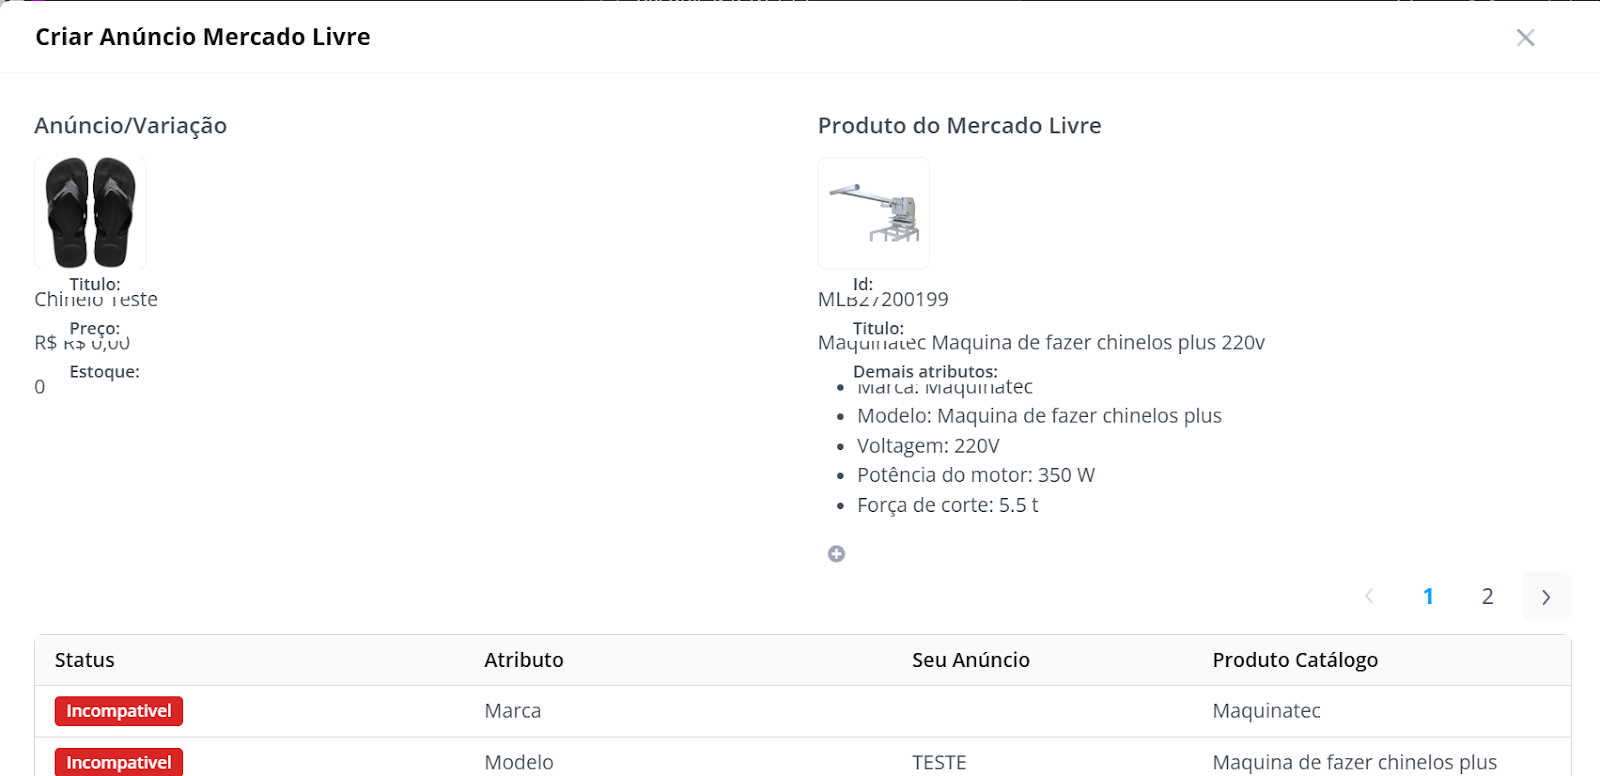Image resolution: width=1600 pixels, height=776 pixels.
Task: Click the Seu Anúncio column header
Action: pyautogui.click(x=971, y=660)
